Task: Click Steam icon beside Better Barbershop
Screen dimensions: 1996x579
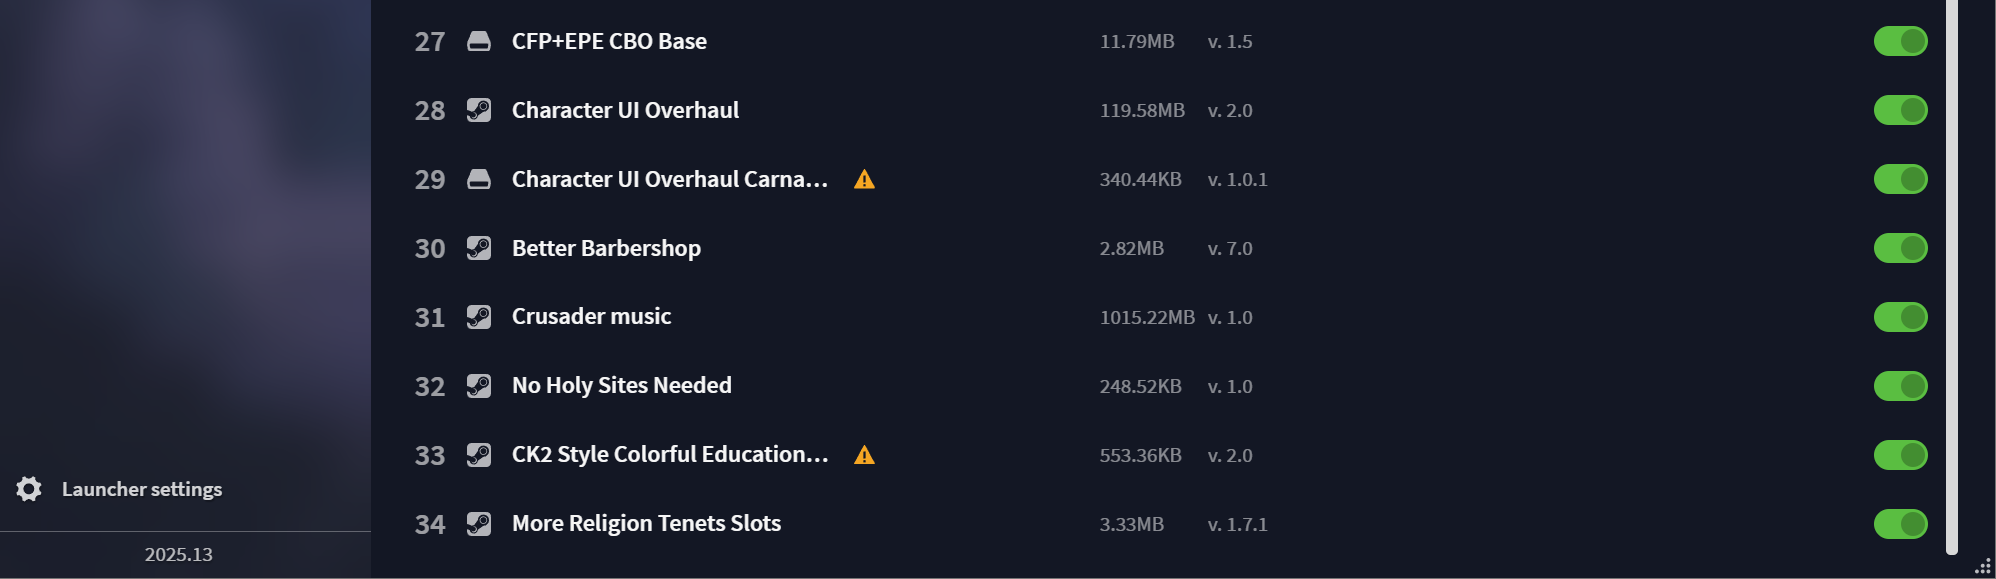Action: [x=479, y=248]
